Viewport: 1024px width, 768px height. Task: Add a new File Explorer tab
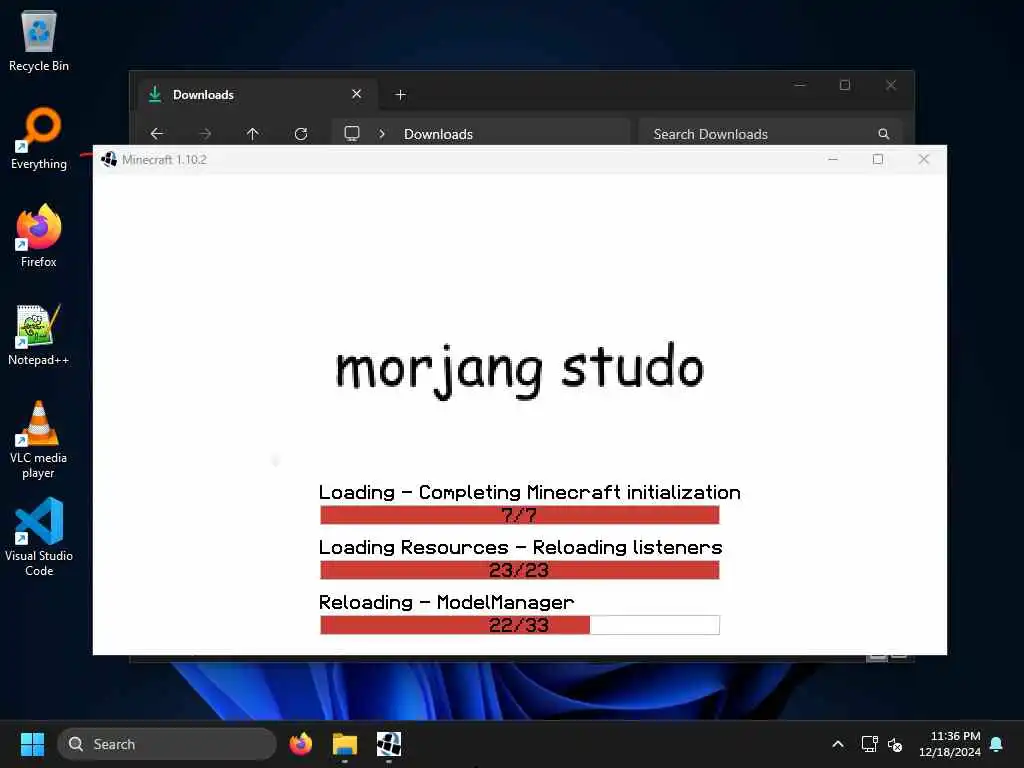coord(400,95)
